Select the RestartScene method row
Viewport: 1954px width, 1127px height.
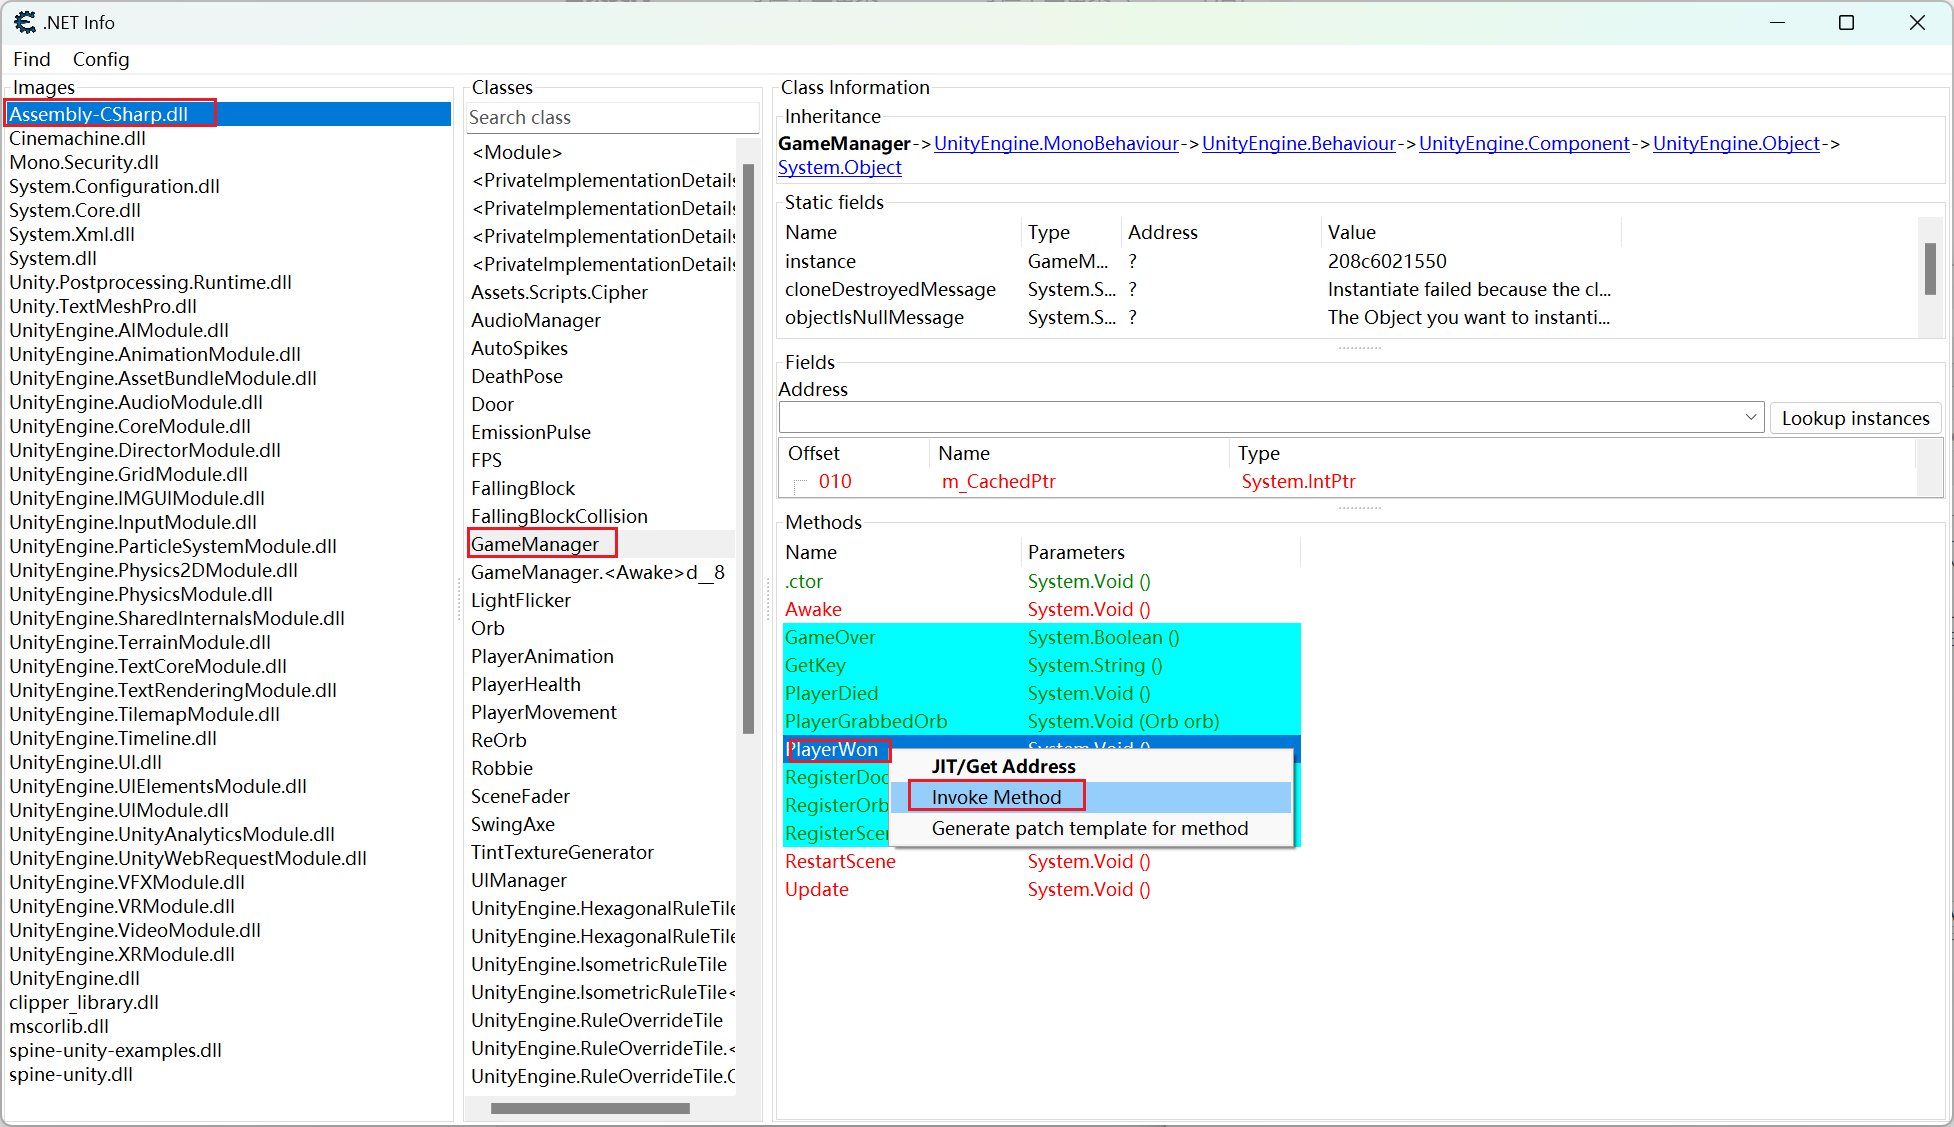[840, 861]
